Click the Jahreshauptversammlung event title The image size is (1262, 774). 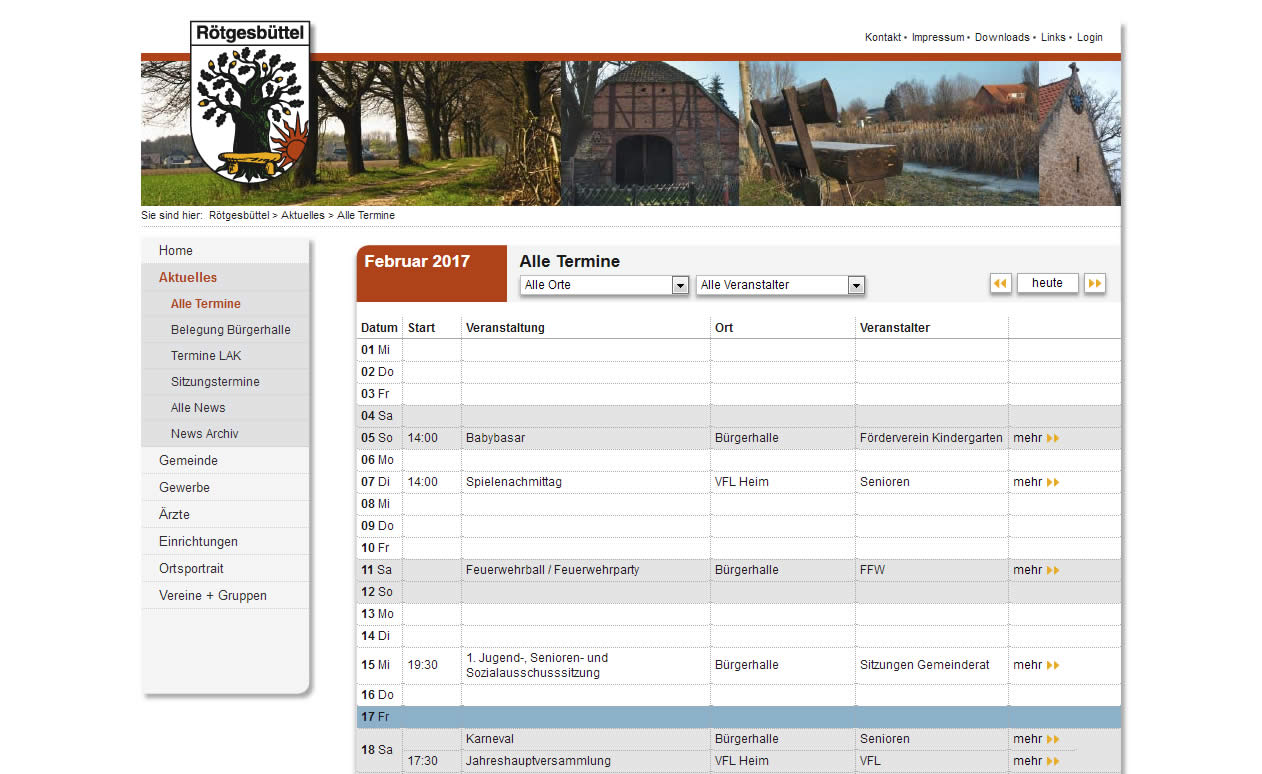coord(538,761)
